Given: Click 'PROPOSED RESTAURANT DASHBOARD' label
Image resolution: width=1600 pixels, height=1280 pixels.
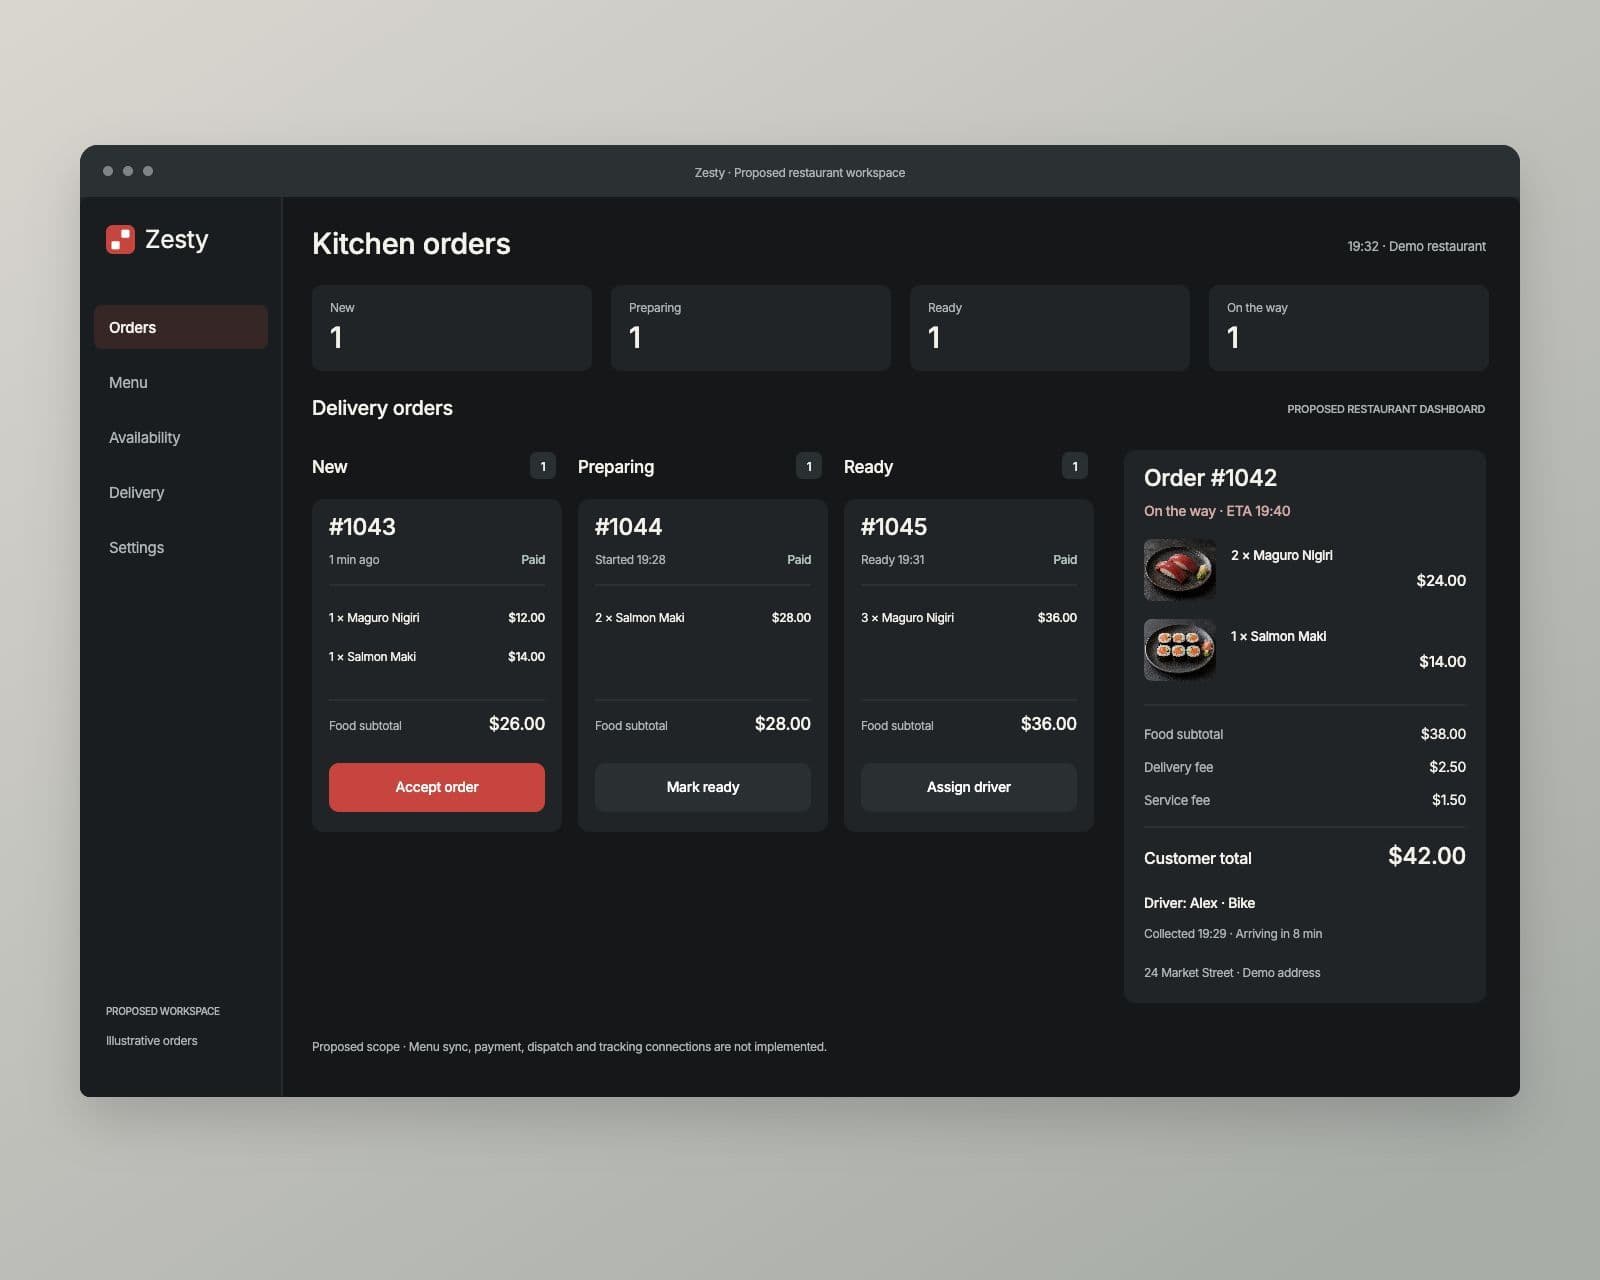Looking at the screenshot, I should pyautogui.click(x=1386, y=409).
